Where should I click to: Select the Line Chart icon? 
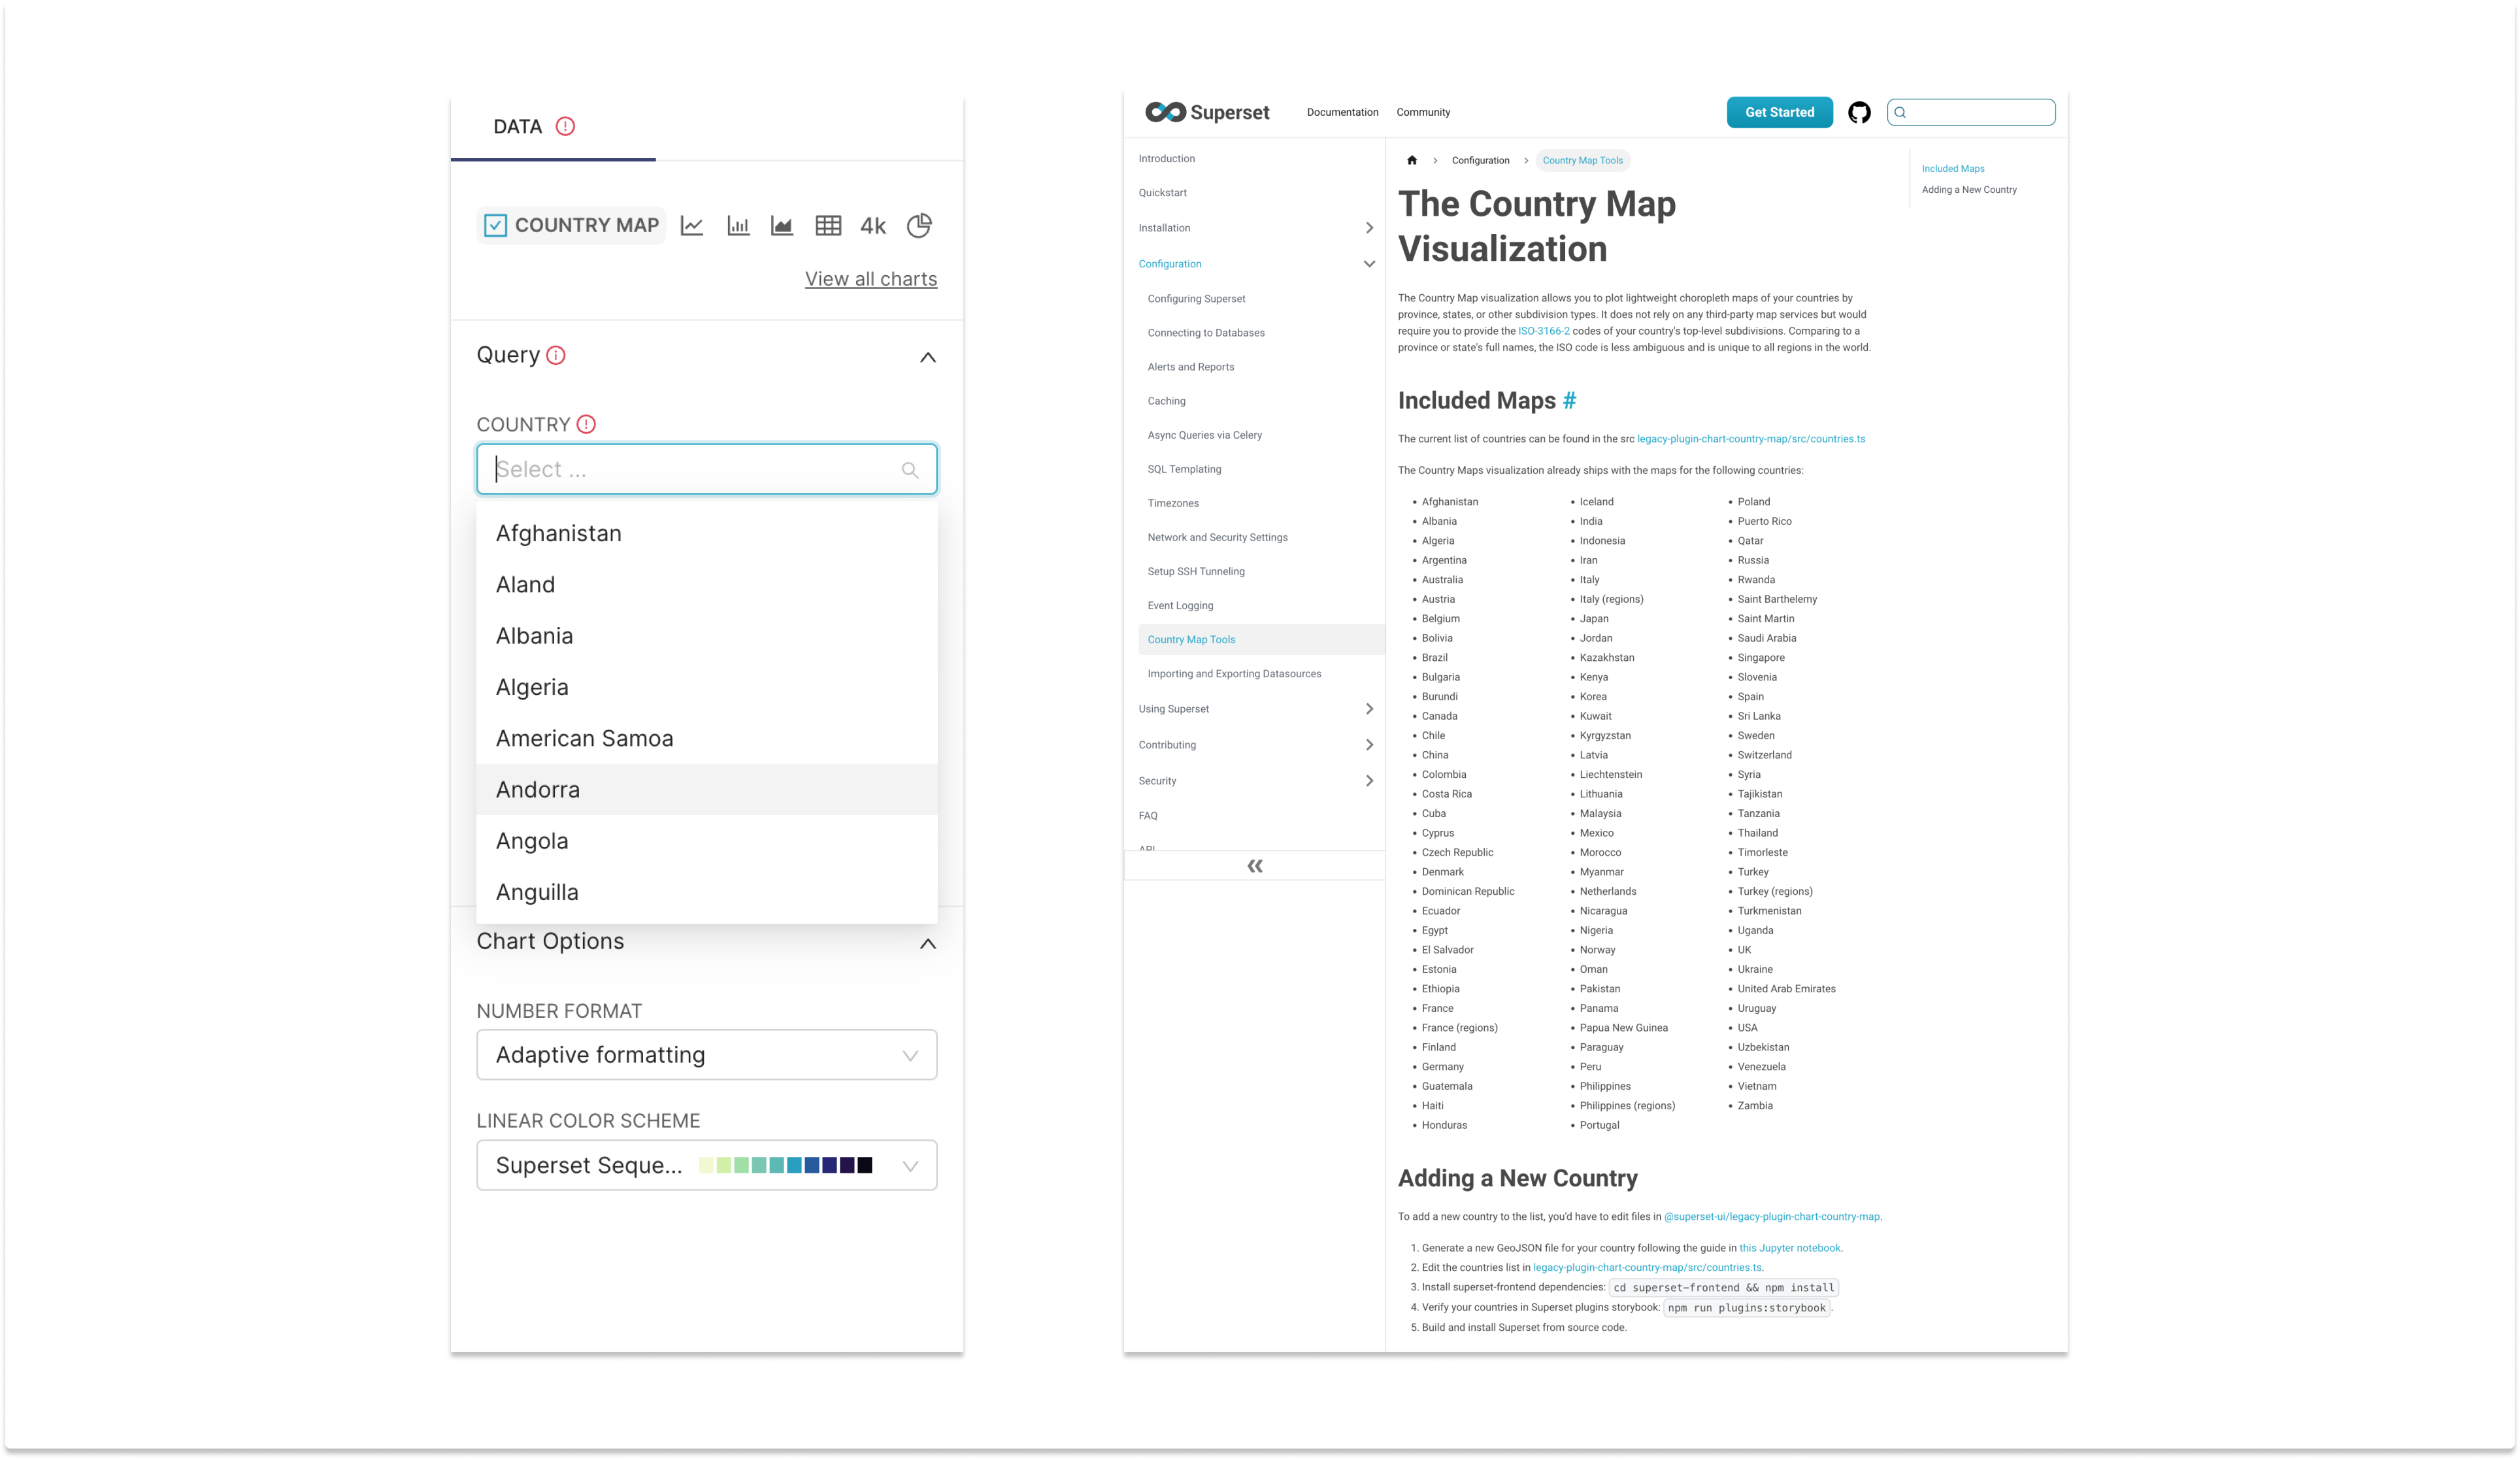click(x=691, y=225)
